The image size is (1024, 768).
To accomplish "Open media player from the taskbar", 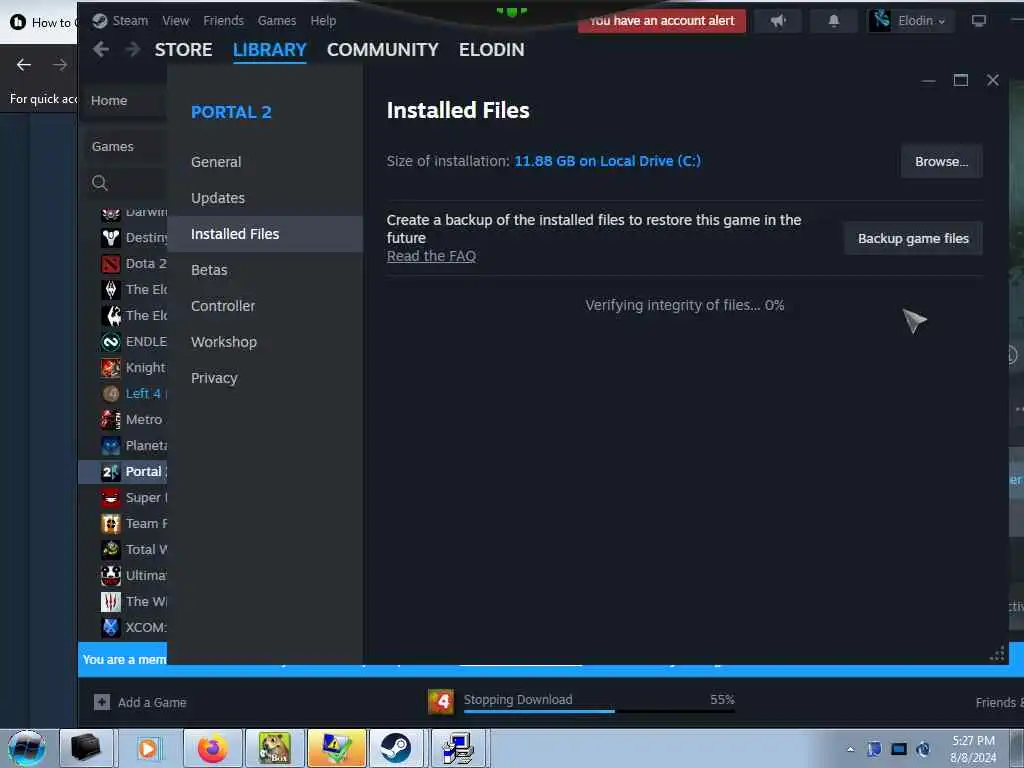I will (148, 748).
